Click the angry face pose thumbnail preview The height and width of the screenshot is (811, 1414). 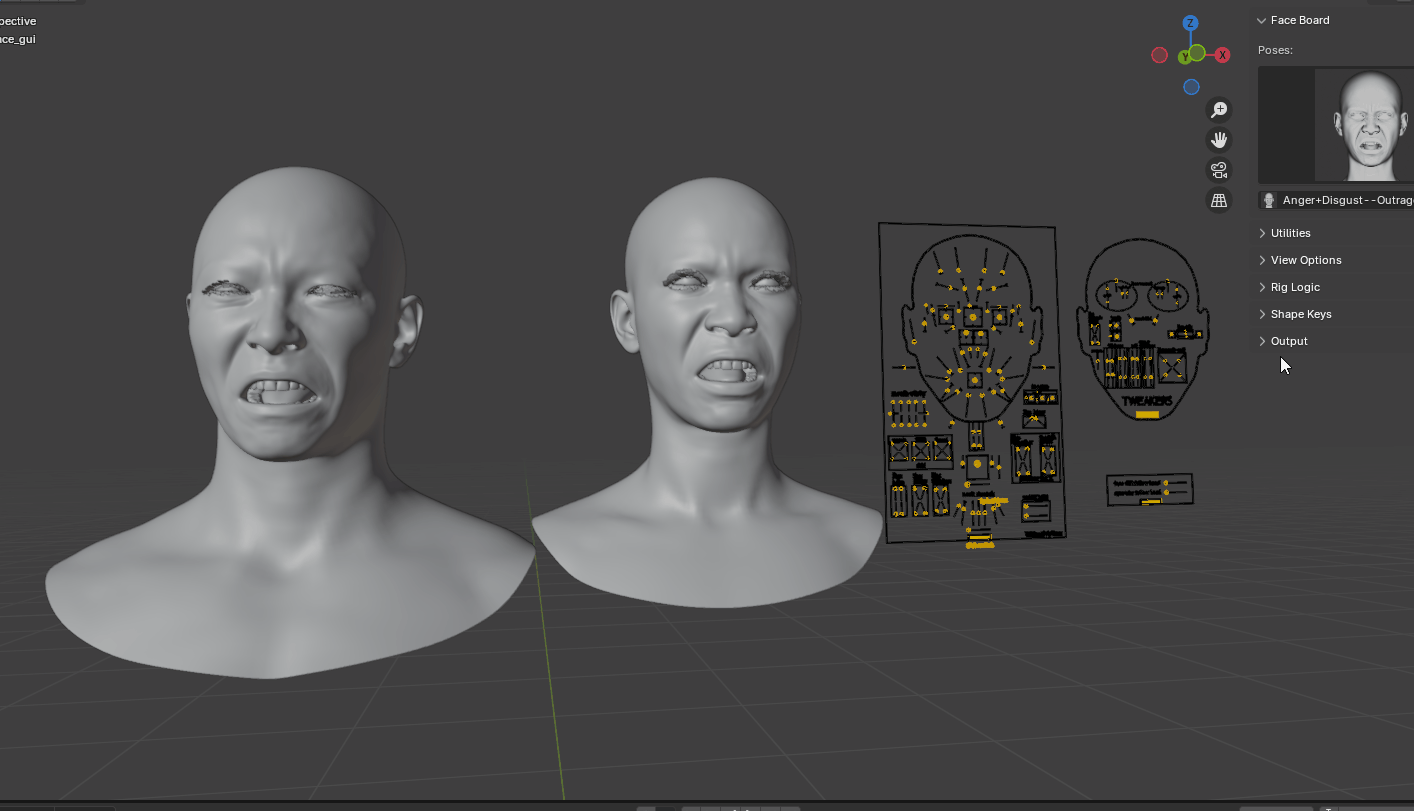[1366, 125]
